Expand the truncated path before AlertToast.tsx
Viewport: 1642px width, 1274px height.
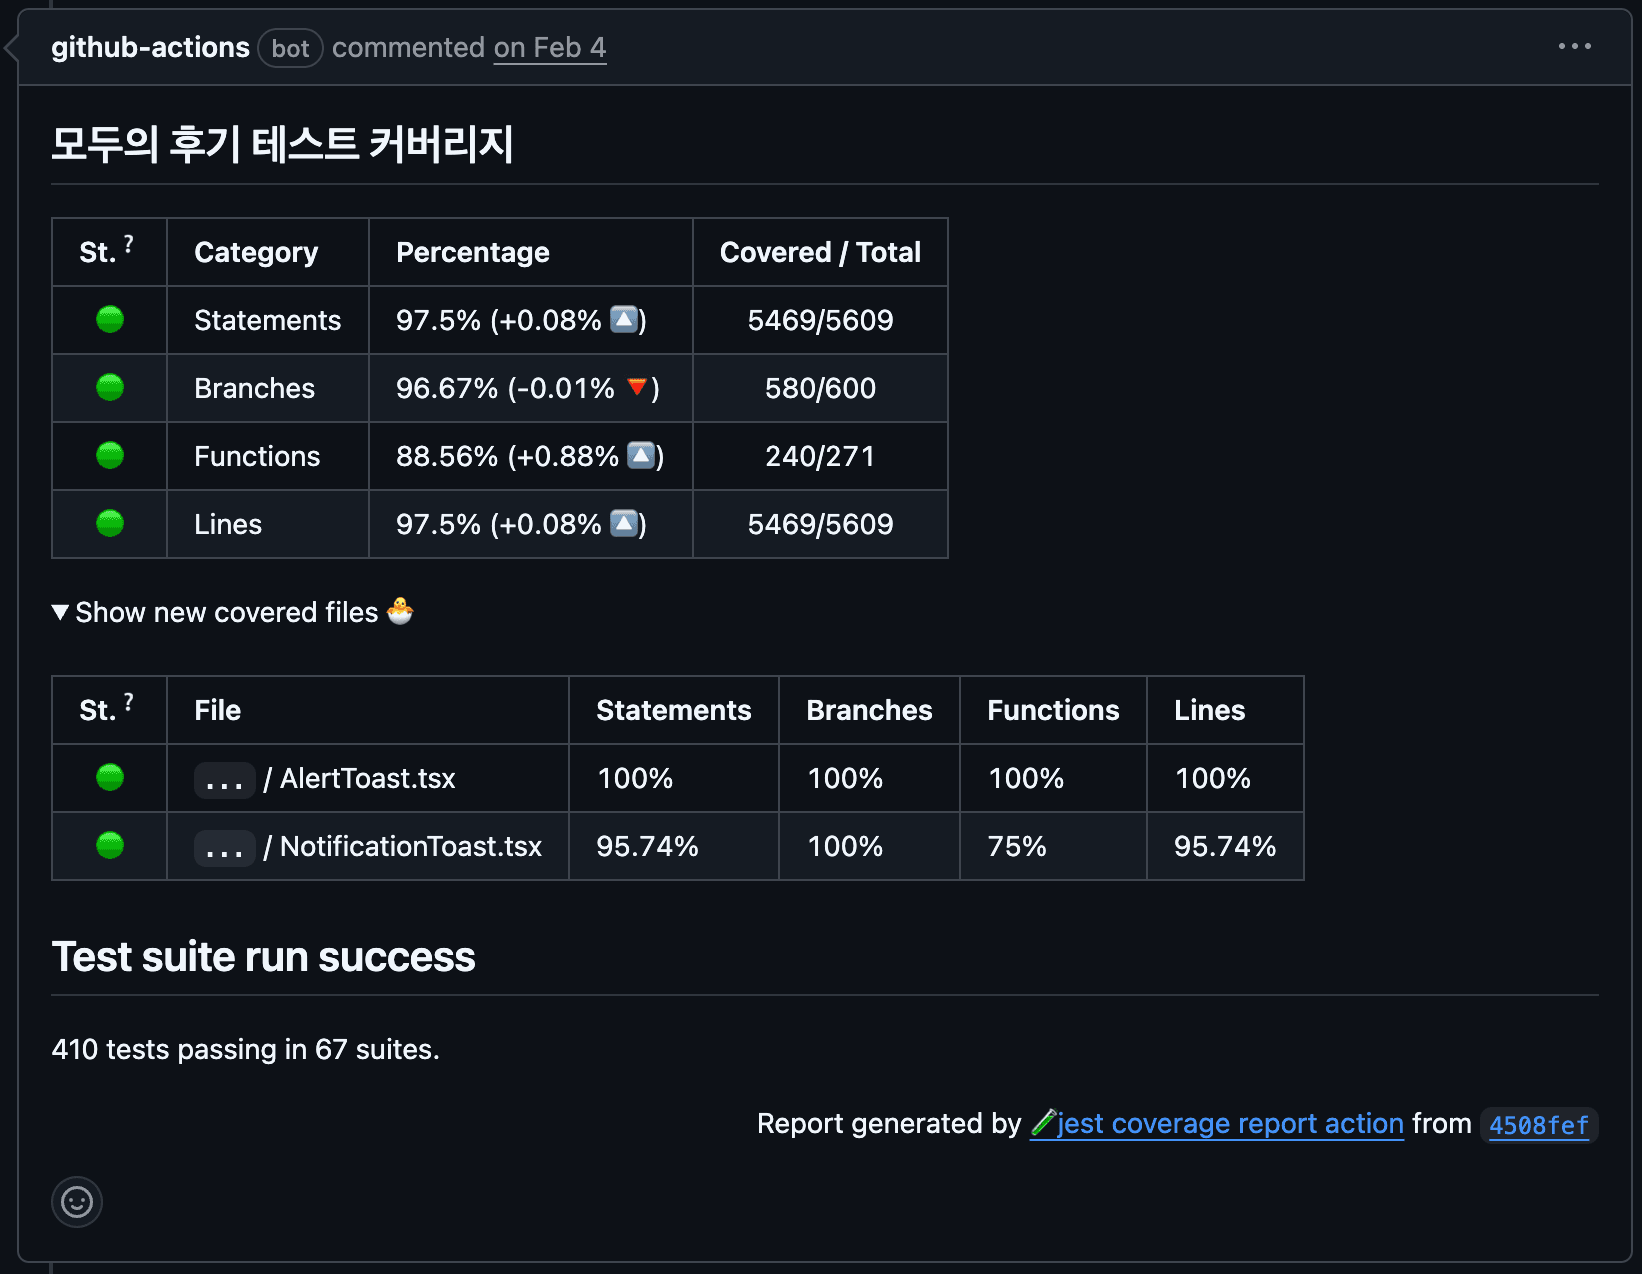coord(224,779)
